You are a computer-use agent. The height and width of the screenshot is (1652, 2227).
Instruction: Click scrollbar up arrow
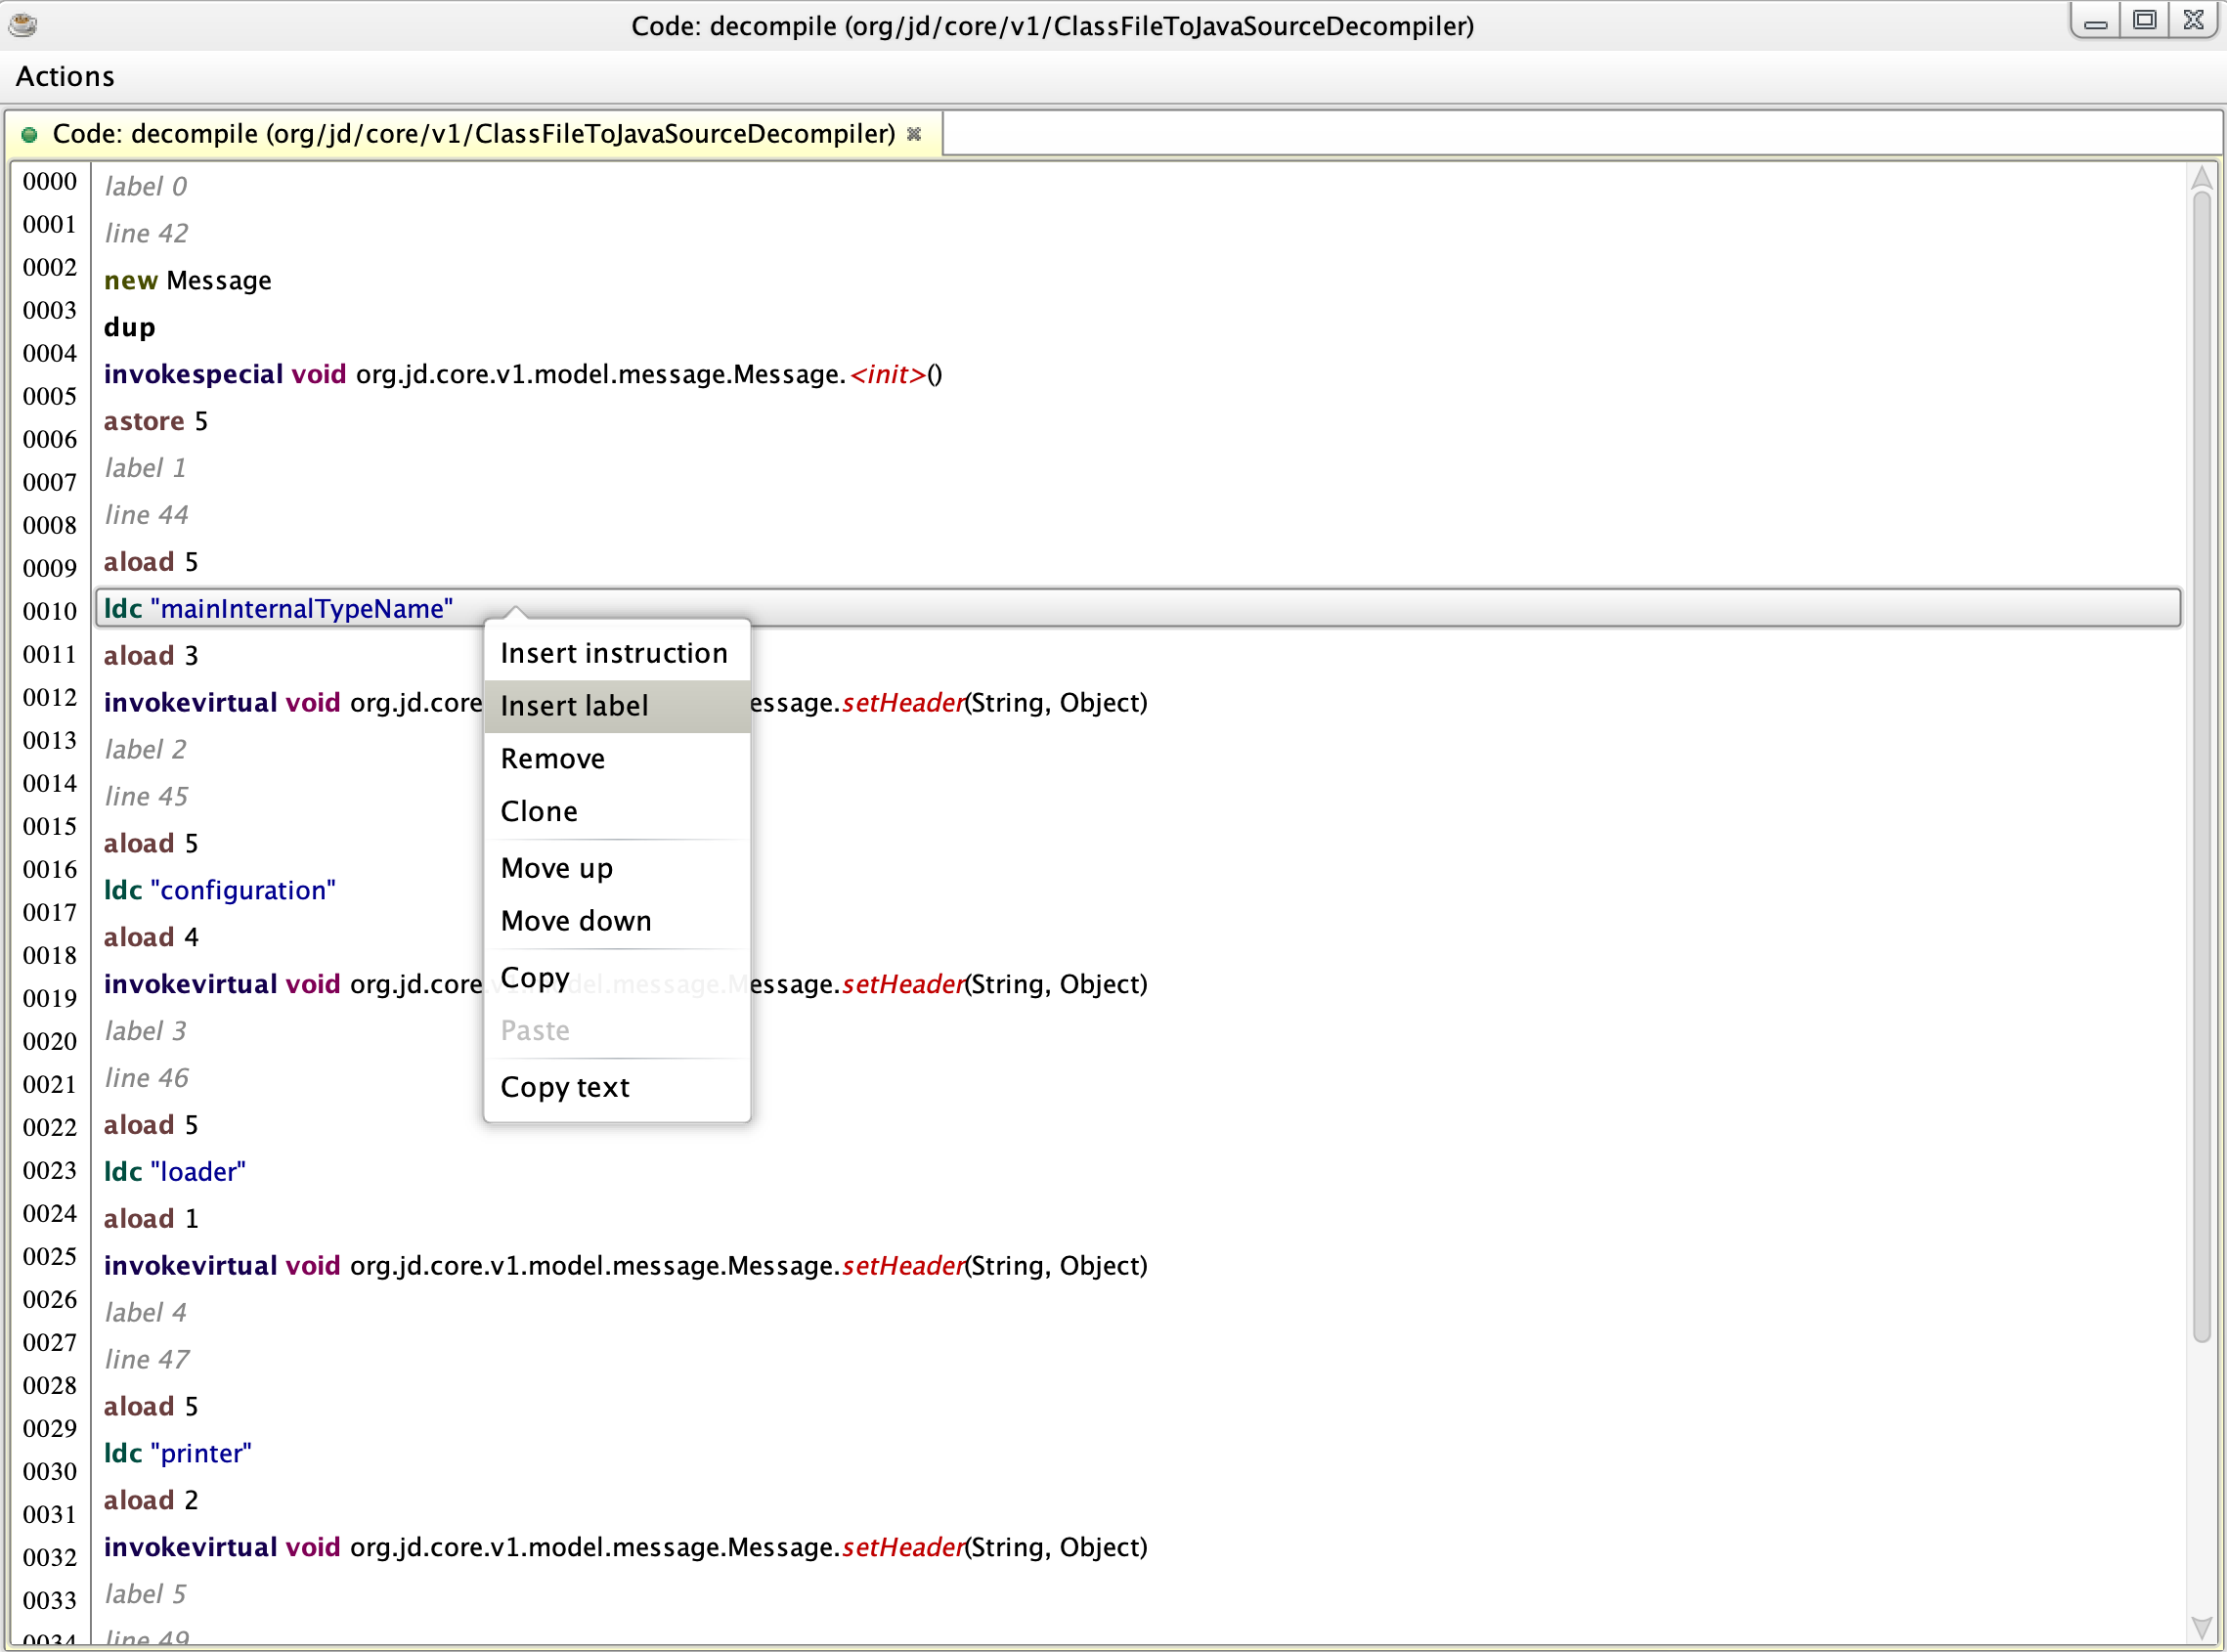click(2200, 179)
